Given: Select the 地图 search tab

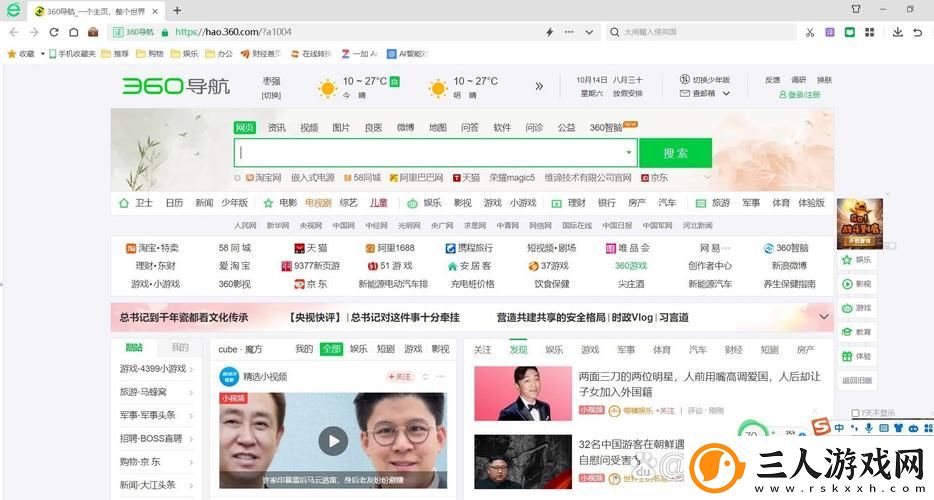Looking at the screenshot, I should (x=438, y=128).
